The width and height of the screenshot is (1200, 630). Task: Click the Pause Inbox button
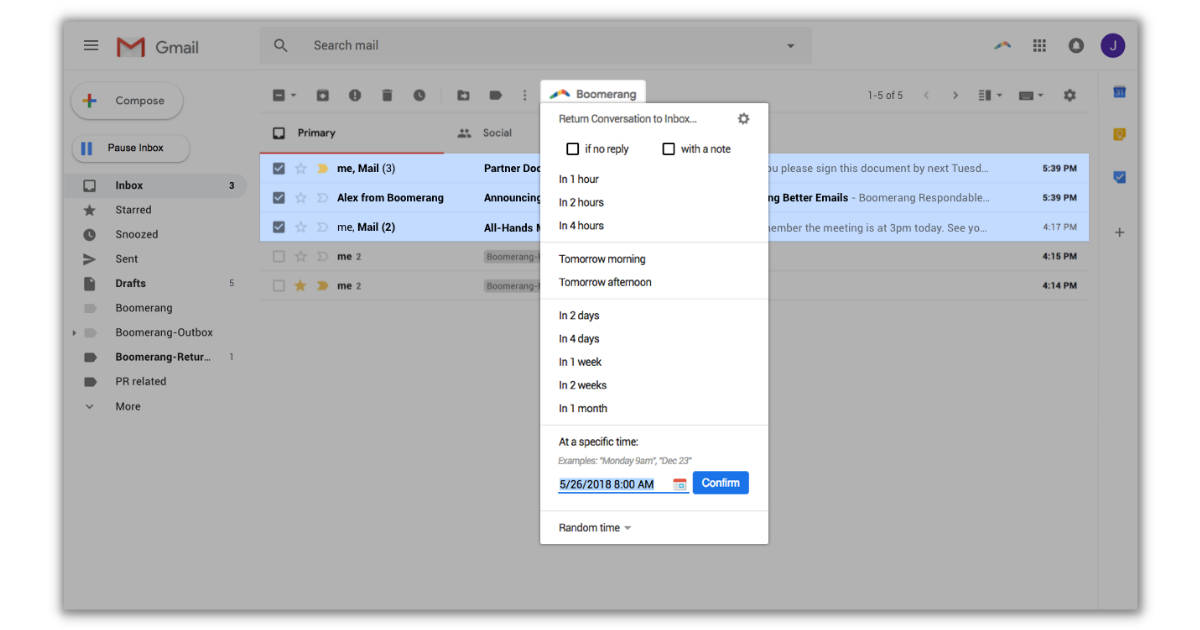pos(130,148)
